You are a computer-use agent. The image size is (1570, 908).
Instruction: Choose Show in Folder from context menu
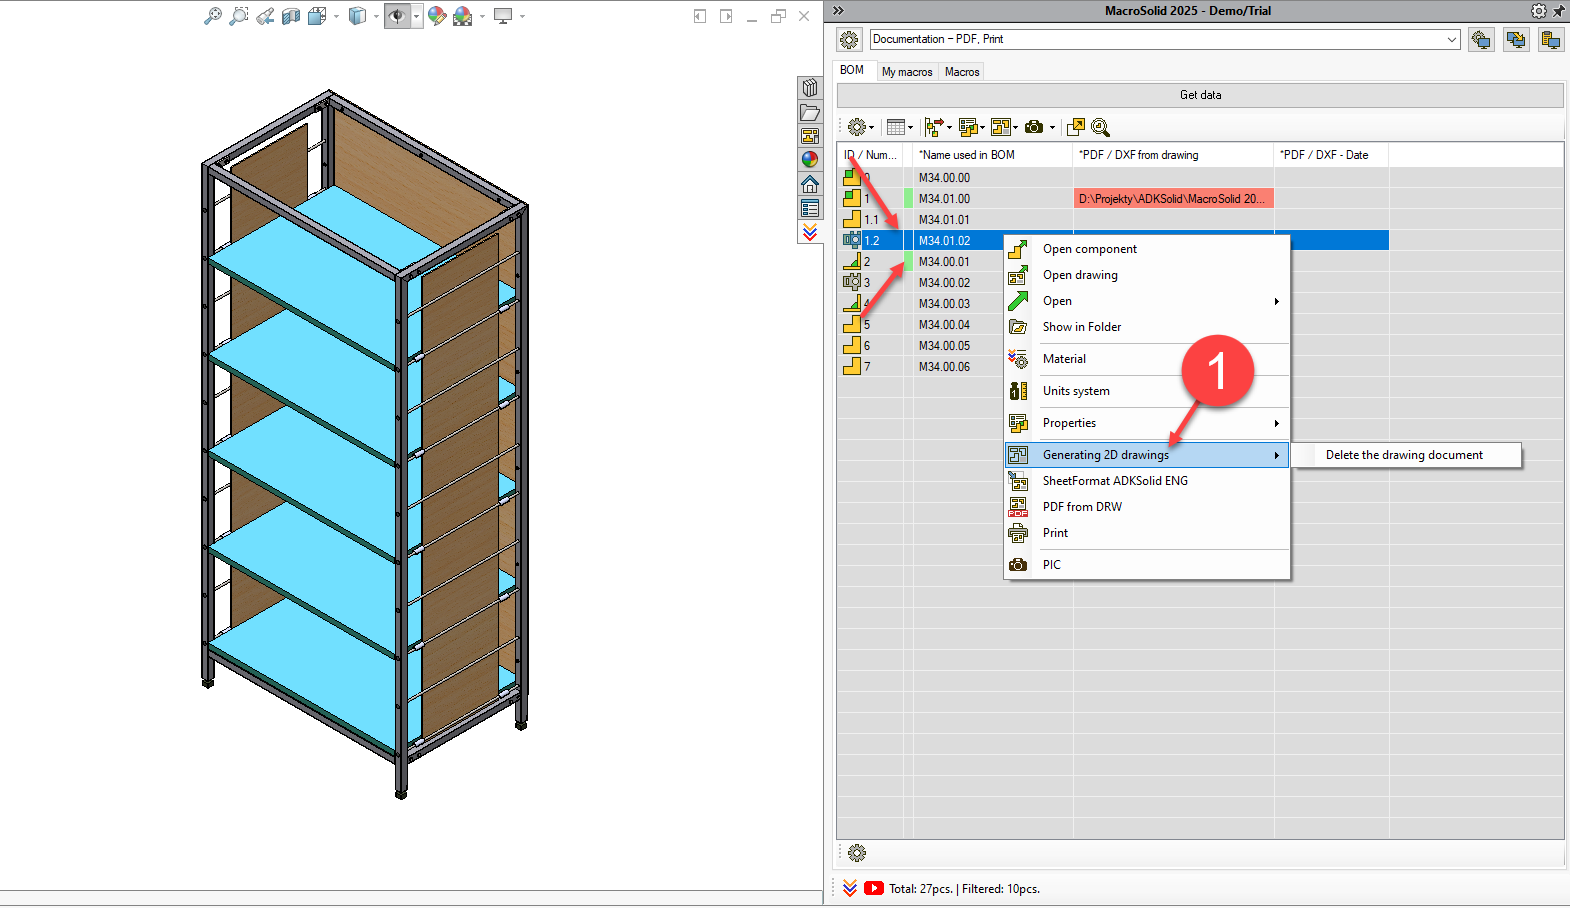[1147, 327]
